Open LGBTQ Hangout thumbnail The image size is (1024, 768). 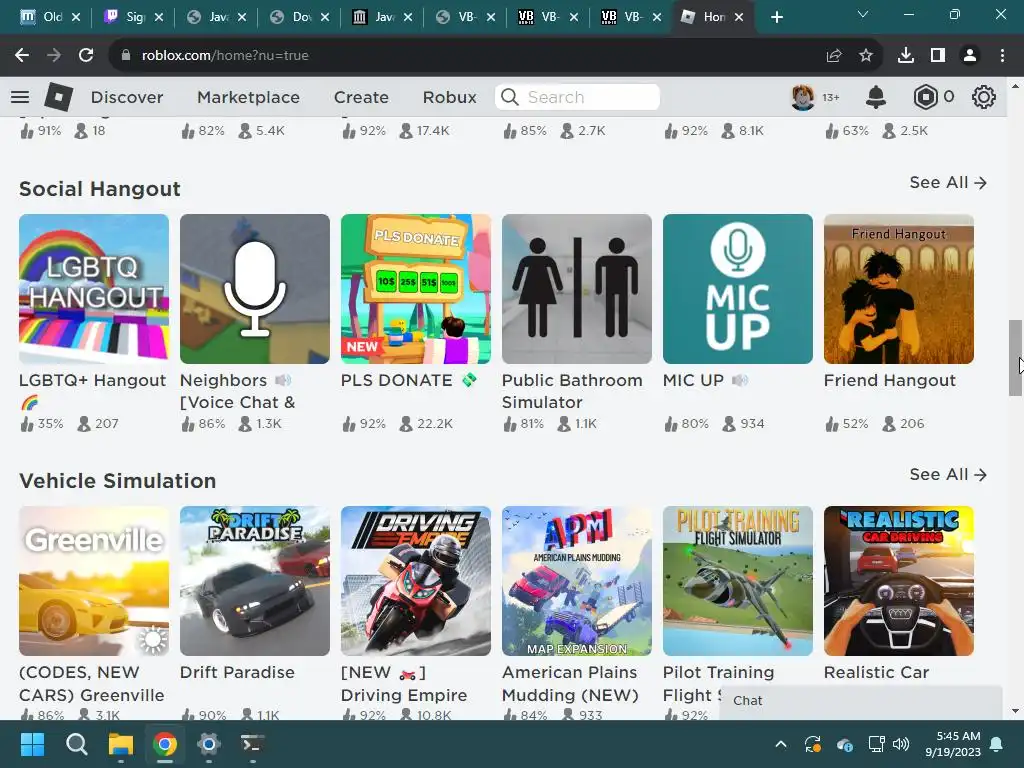pyautogui.click(x=94, y=289)
